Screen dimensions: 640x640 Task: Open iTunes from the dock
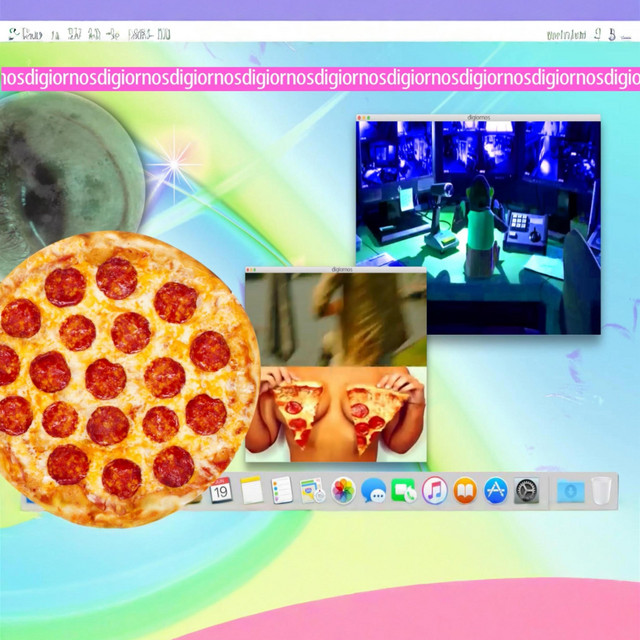[x=434, y=491]
